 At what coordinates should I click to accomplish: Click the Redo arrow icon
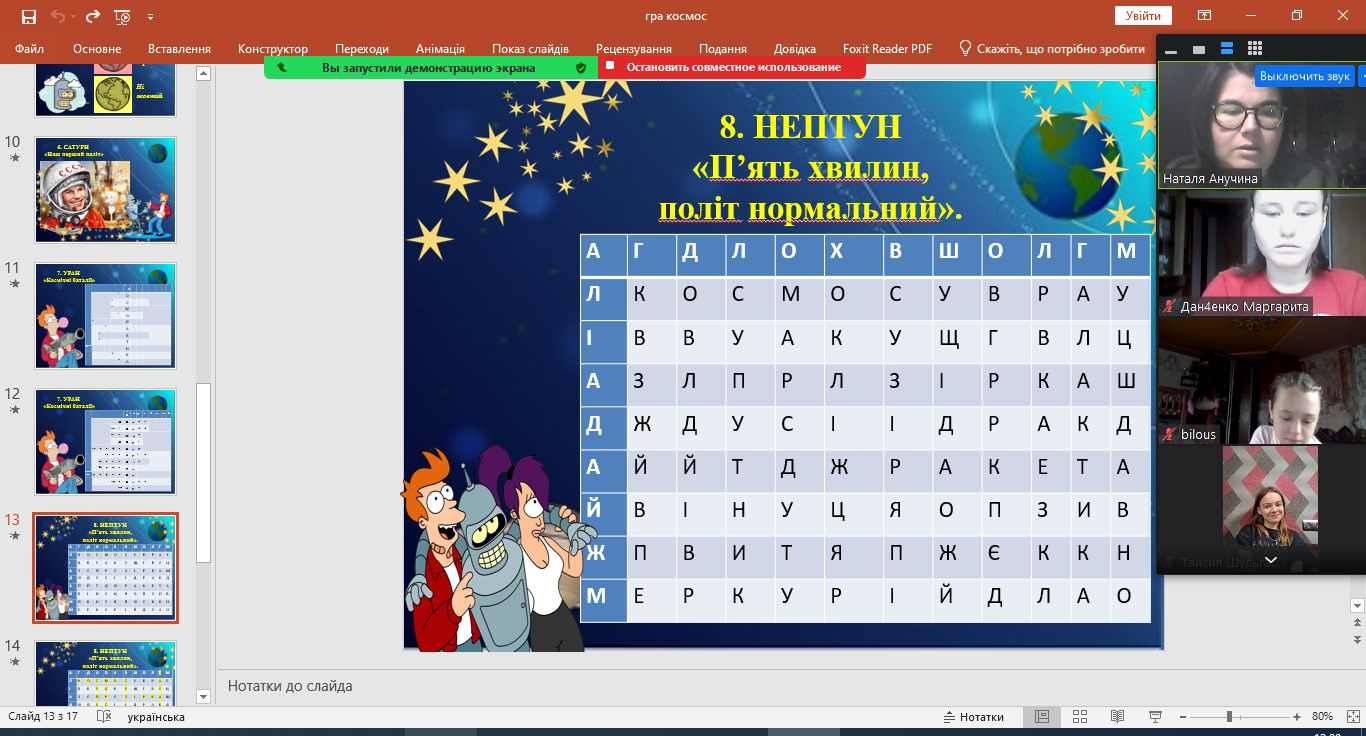(x=93, y=16)
